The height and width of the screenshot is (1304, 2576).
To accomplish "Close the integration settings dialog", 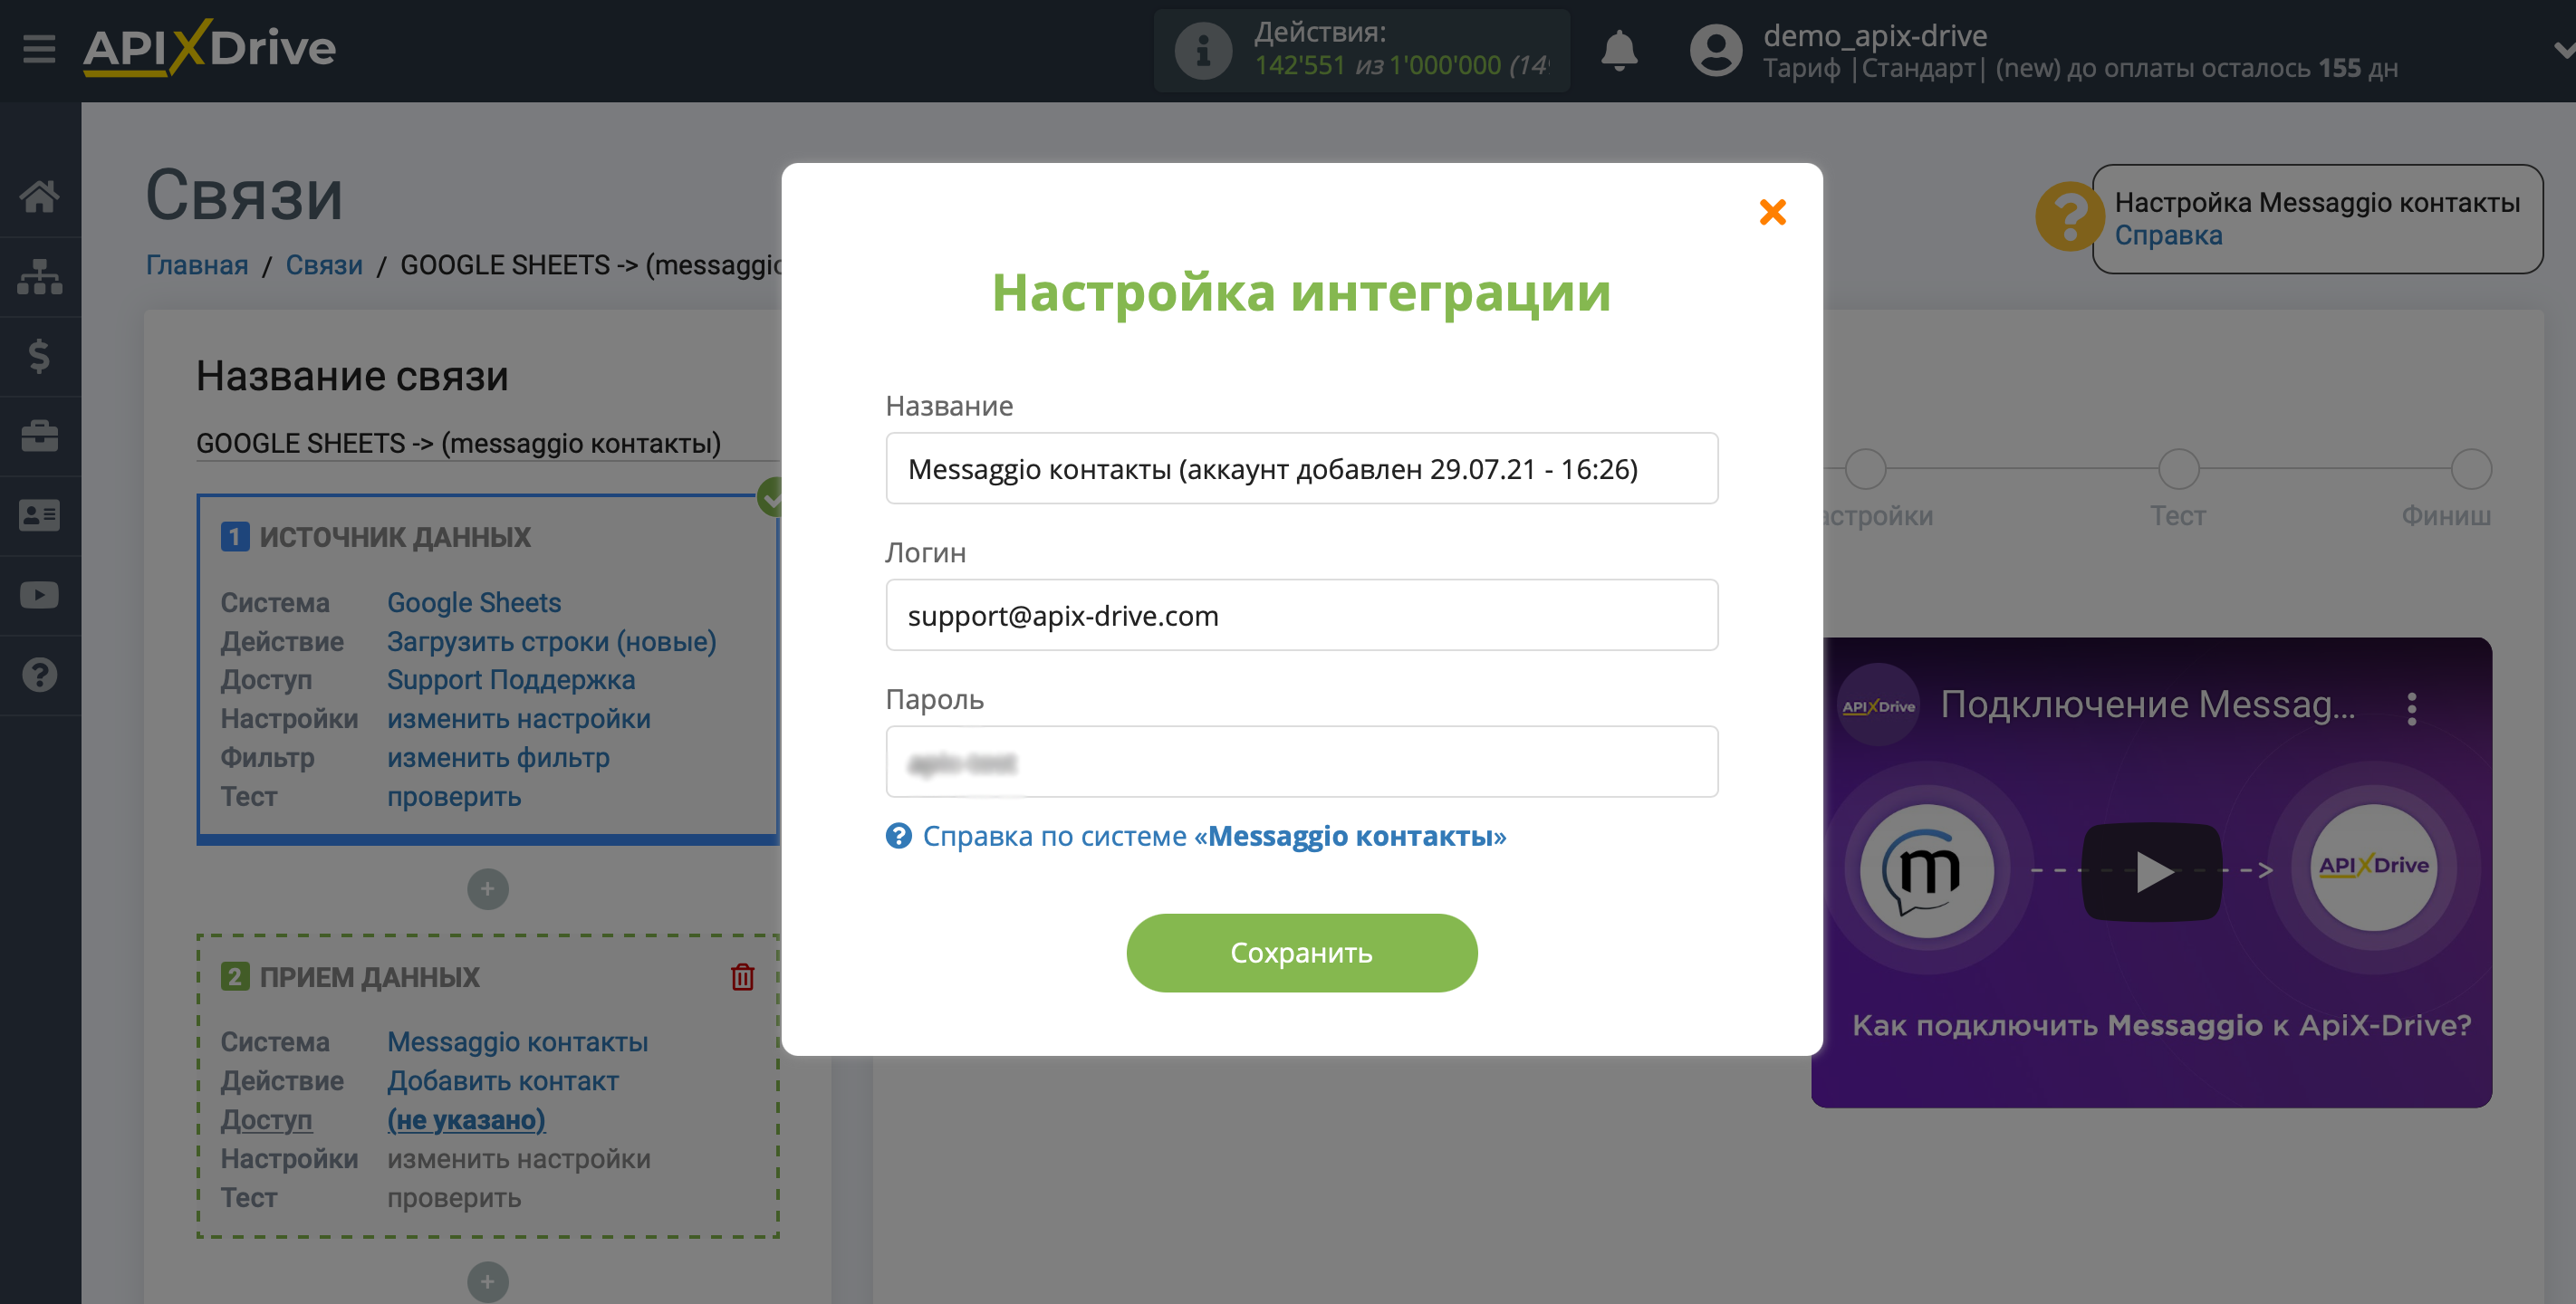I will click(x=1772, y=212).
